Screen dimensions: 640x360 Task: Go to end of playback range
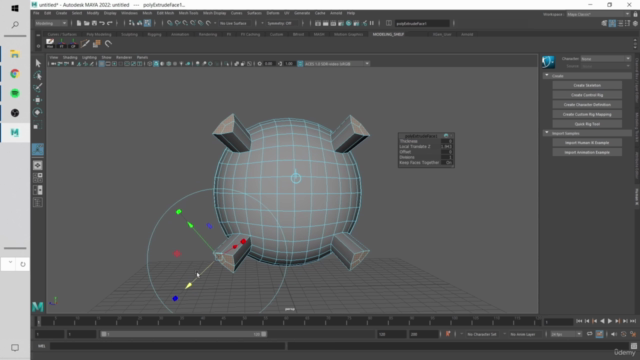pyautogui.click(x=633, y=321)
